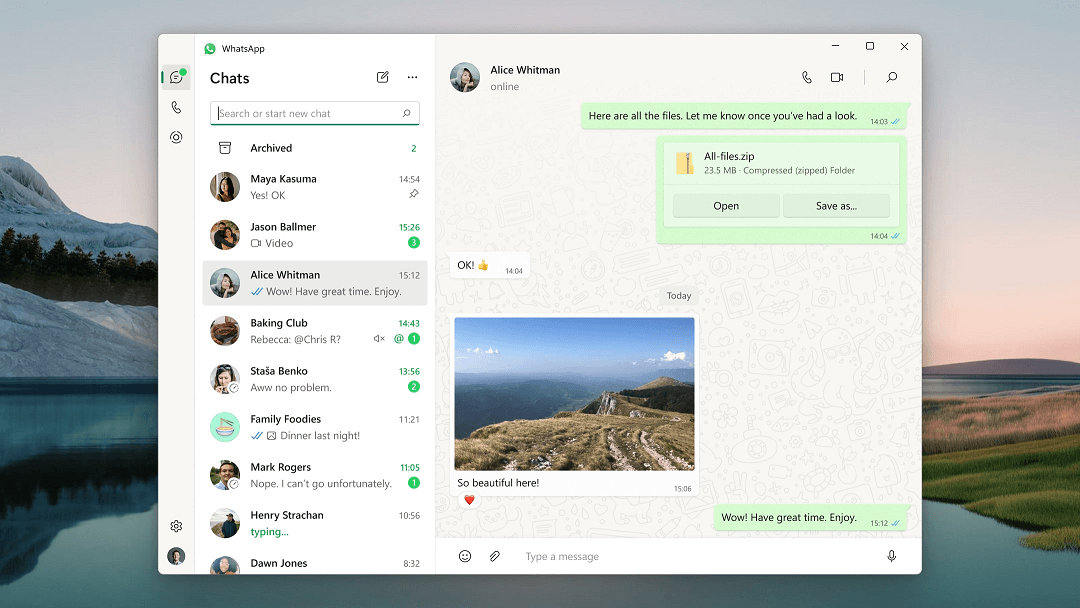Compose a new chat
The width and height of the screenshot is (1080, 608).
point(383,78)
